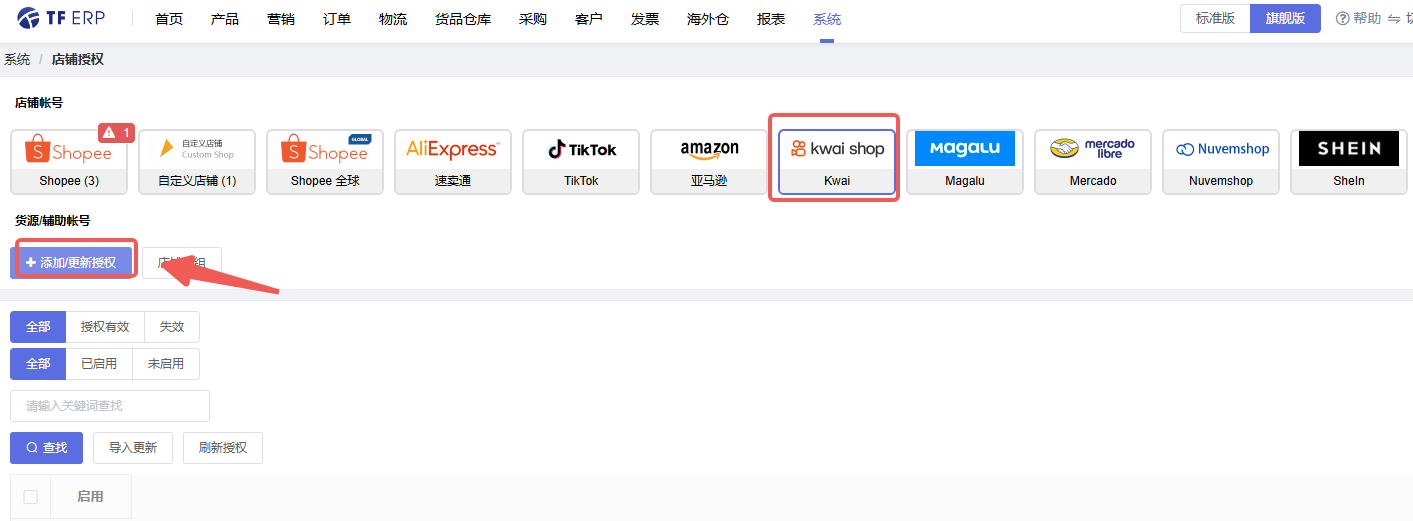Viewport: 1413px width, 521px height.
Task: Open the 货品仓库 menu
Action: pos(463,19)
